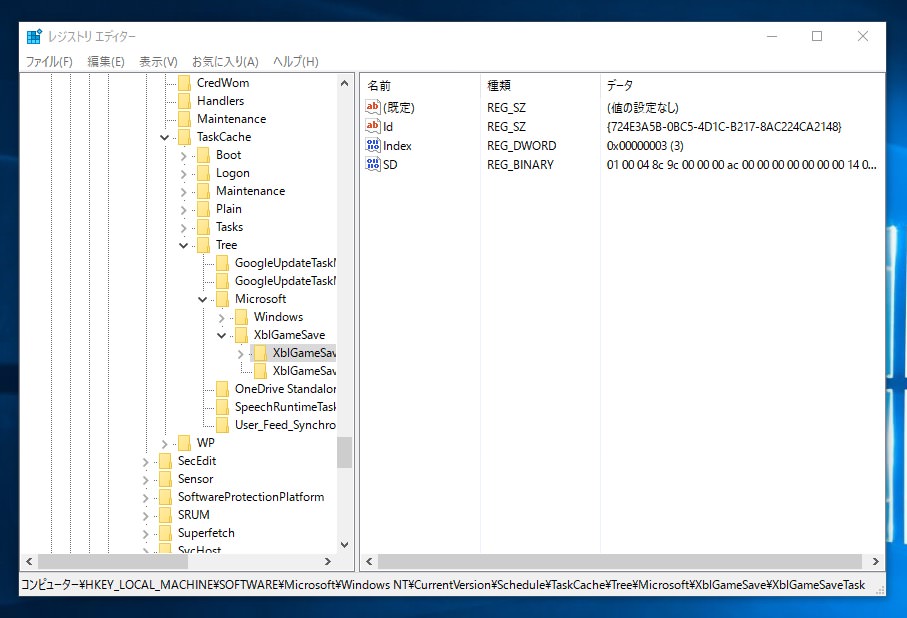Screen dimensions: 907x618
Task: Collapse the Microsoft key under Tree
Action: point(202,300)
